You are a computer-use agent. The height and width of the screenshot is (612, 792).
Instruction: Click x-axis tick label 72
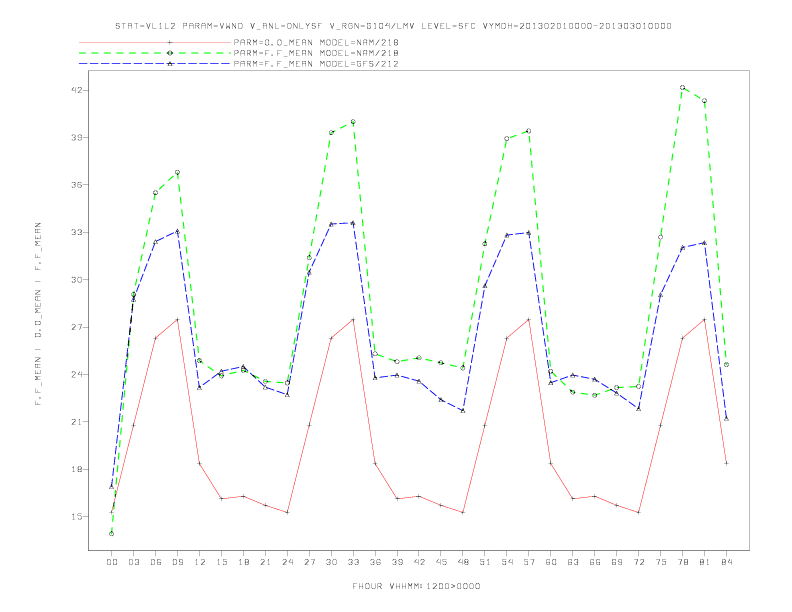638,562
